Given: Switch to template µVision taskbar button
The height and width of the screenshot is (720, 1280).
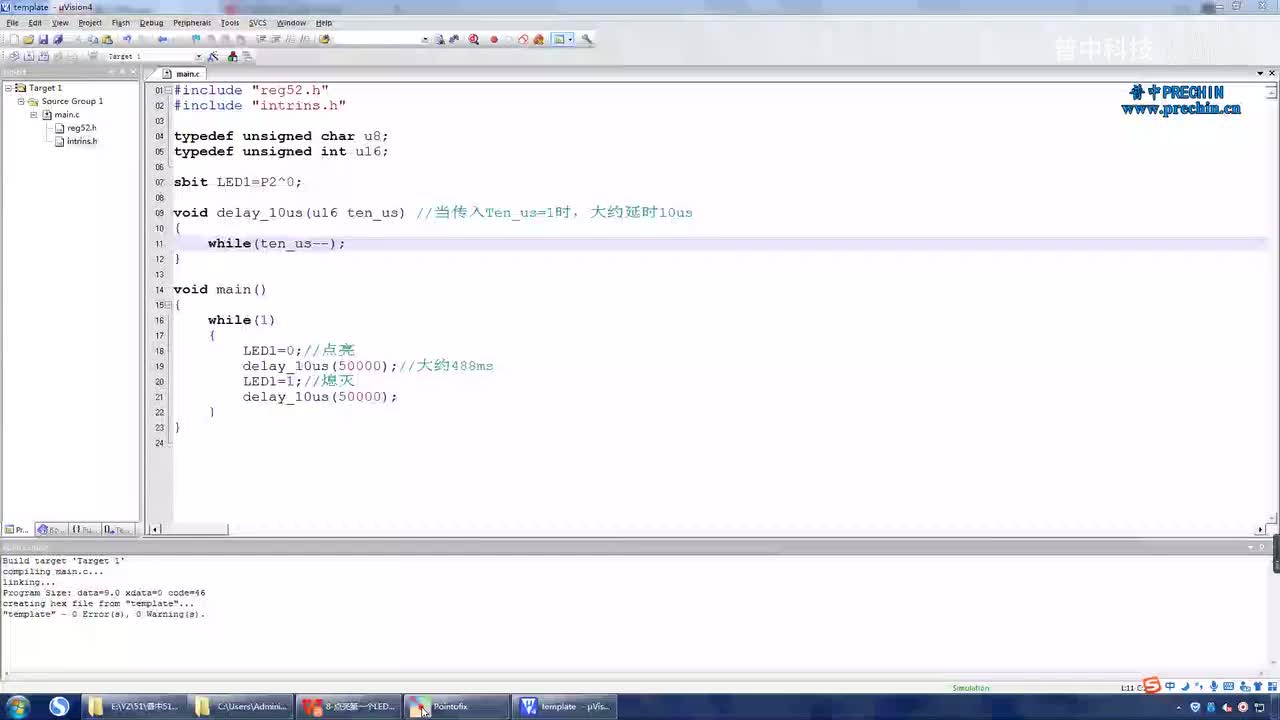Looking at the screenshot, I should pyautogui.click(x=564, y=706).
